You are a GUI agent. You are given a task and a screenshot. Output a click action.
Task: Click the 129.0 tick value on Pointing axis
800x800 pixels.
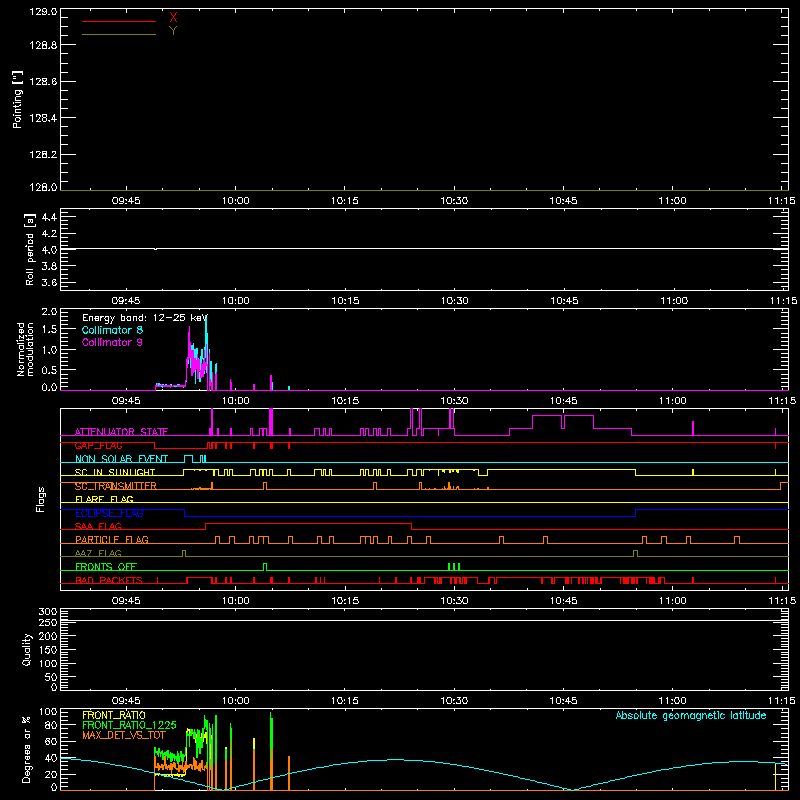(x=43, y=12)
